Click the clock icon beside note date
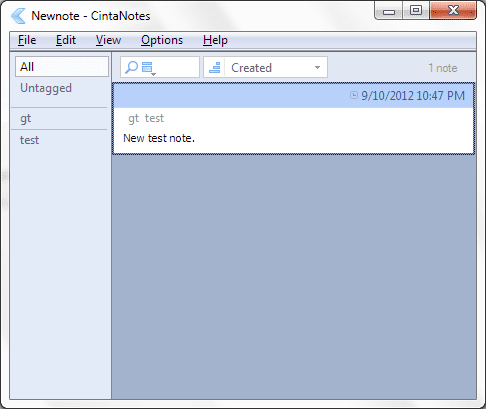This screenshot has width=486, height=409. point(354,95)
